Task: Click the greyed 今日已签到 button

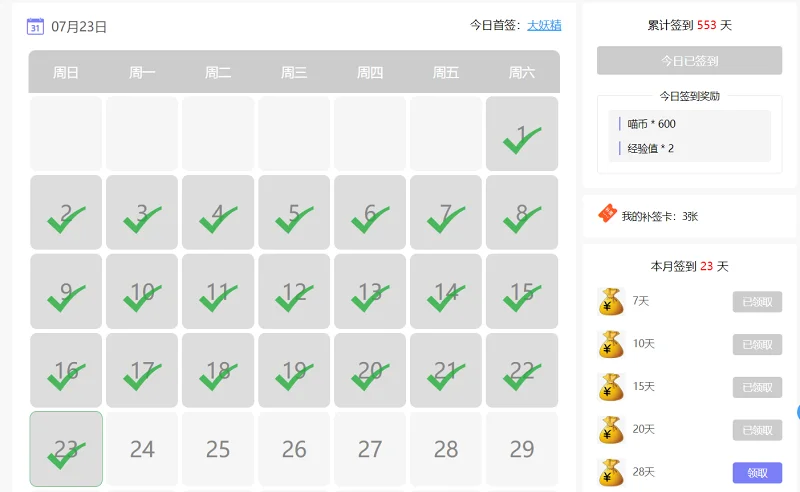Action: (x=689, y=61)
